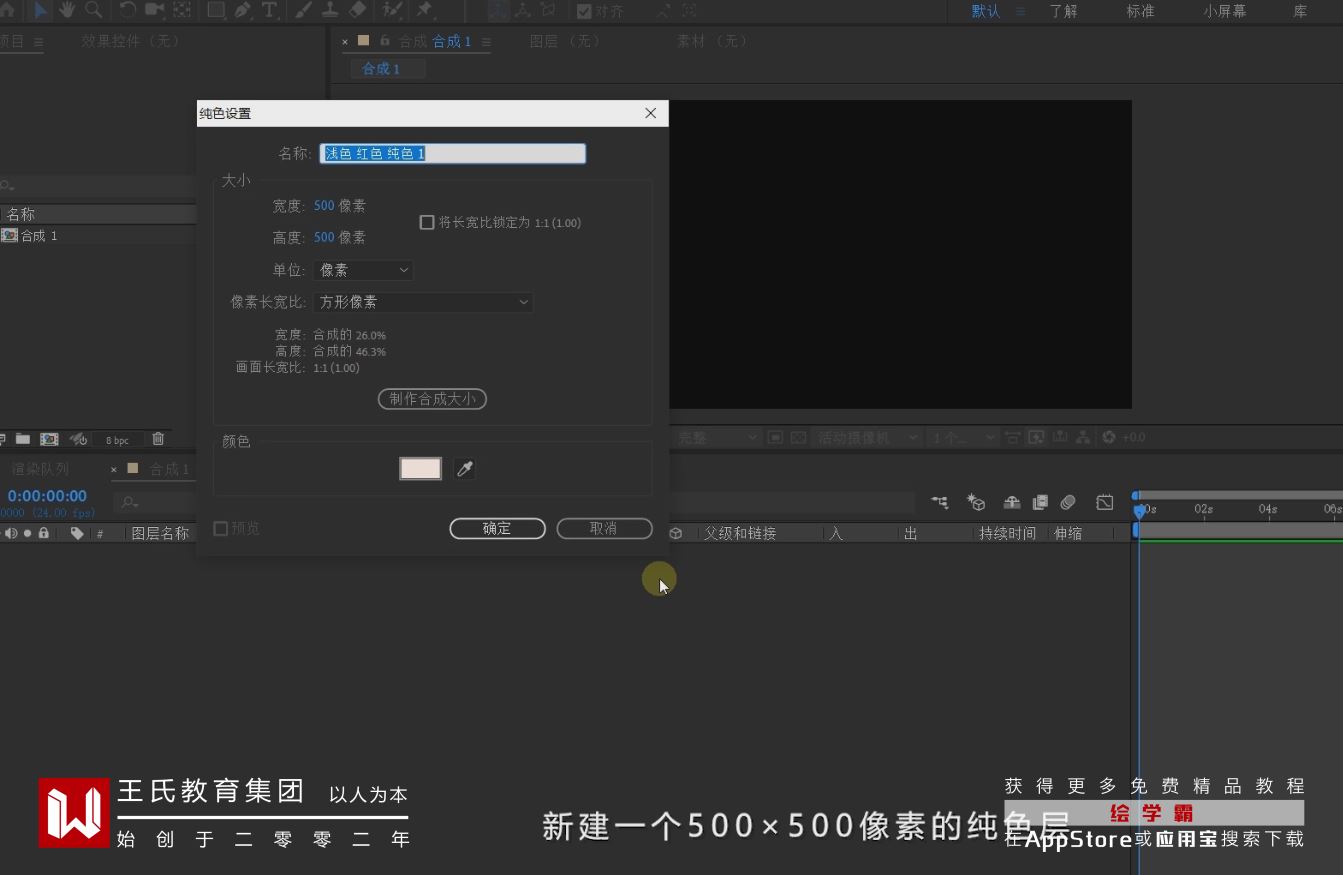1343x875 pixels.
Task: Click the timeline playhead marker
Action: [x=1139, y=511]
